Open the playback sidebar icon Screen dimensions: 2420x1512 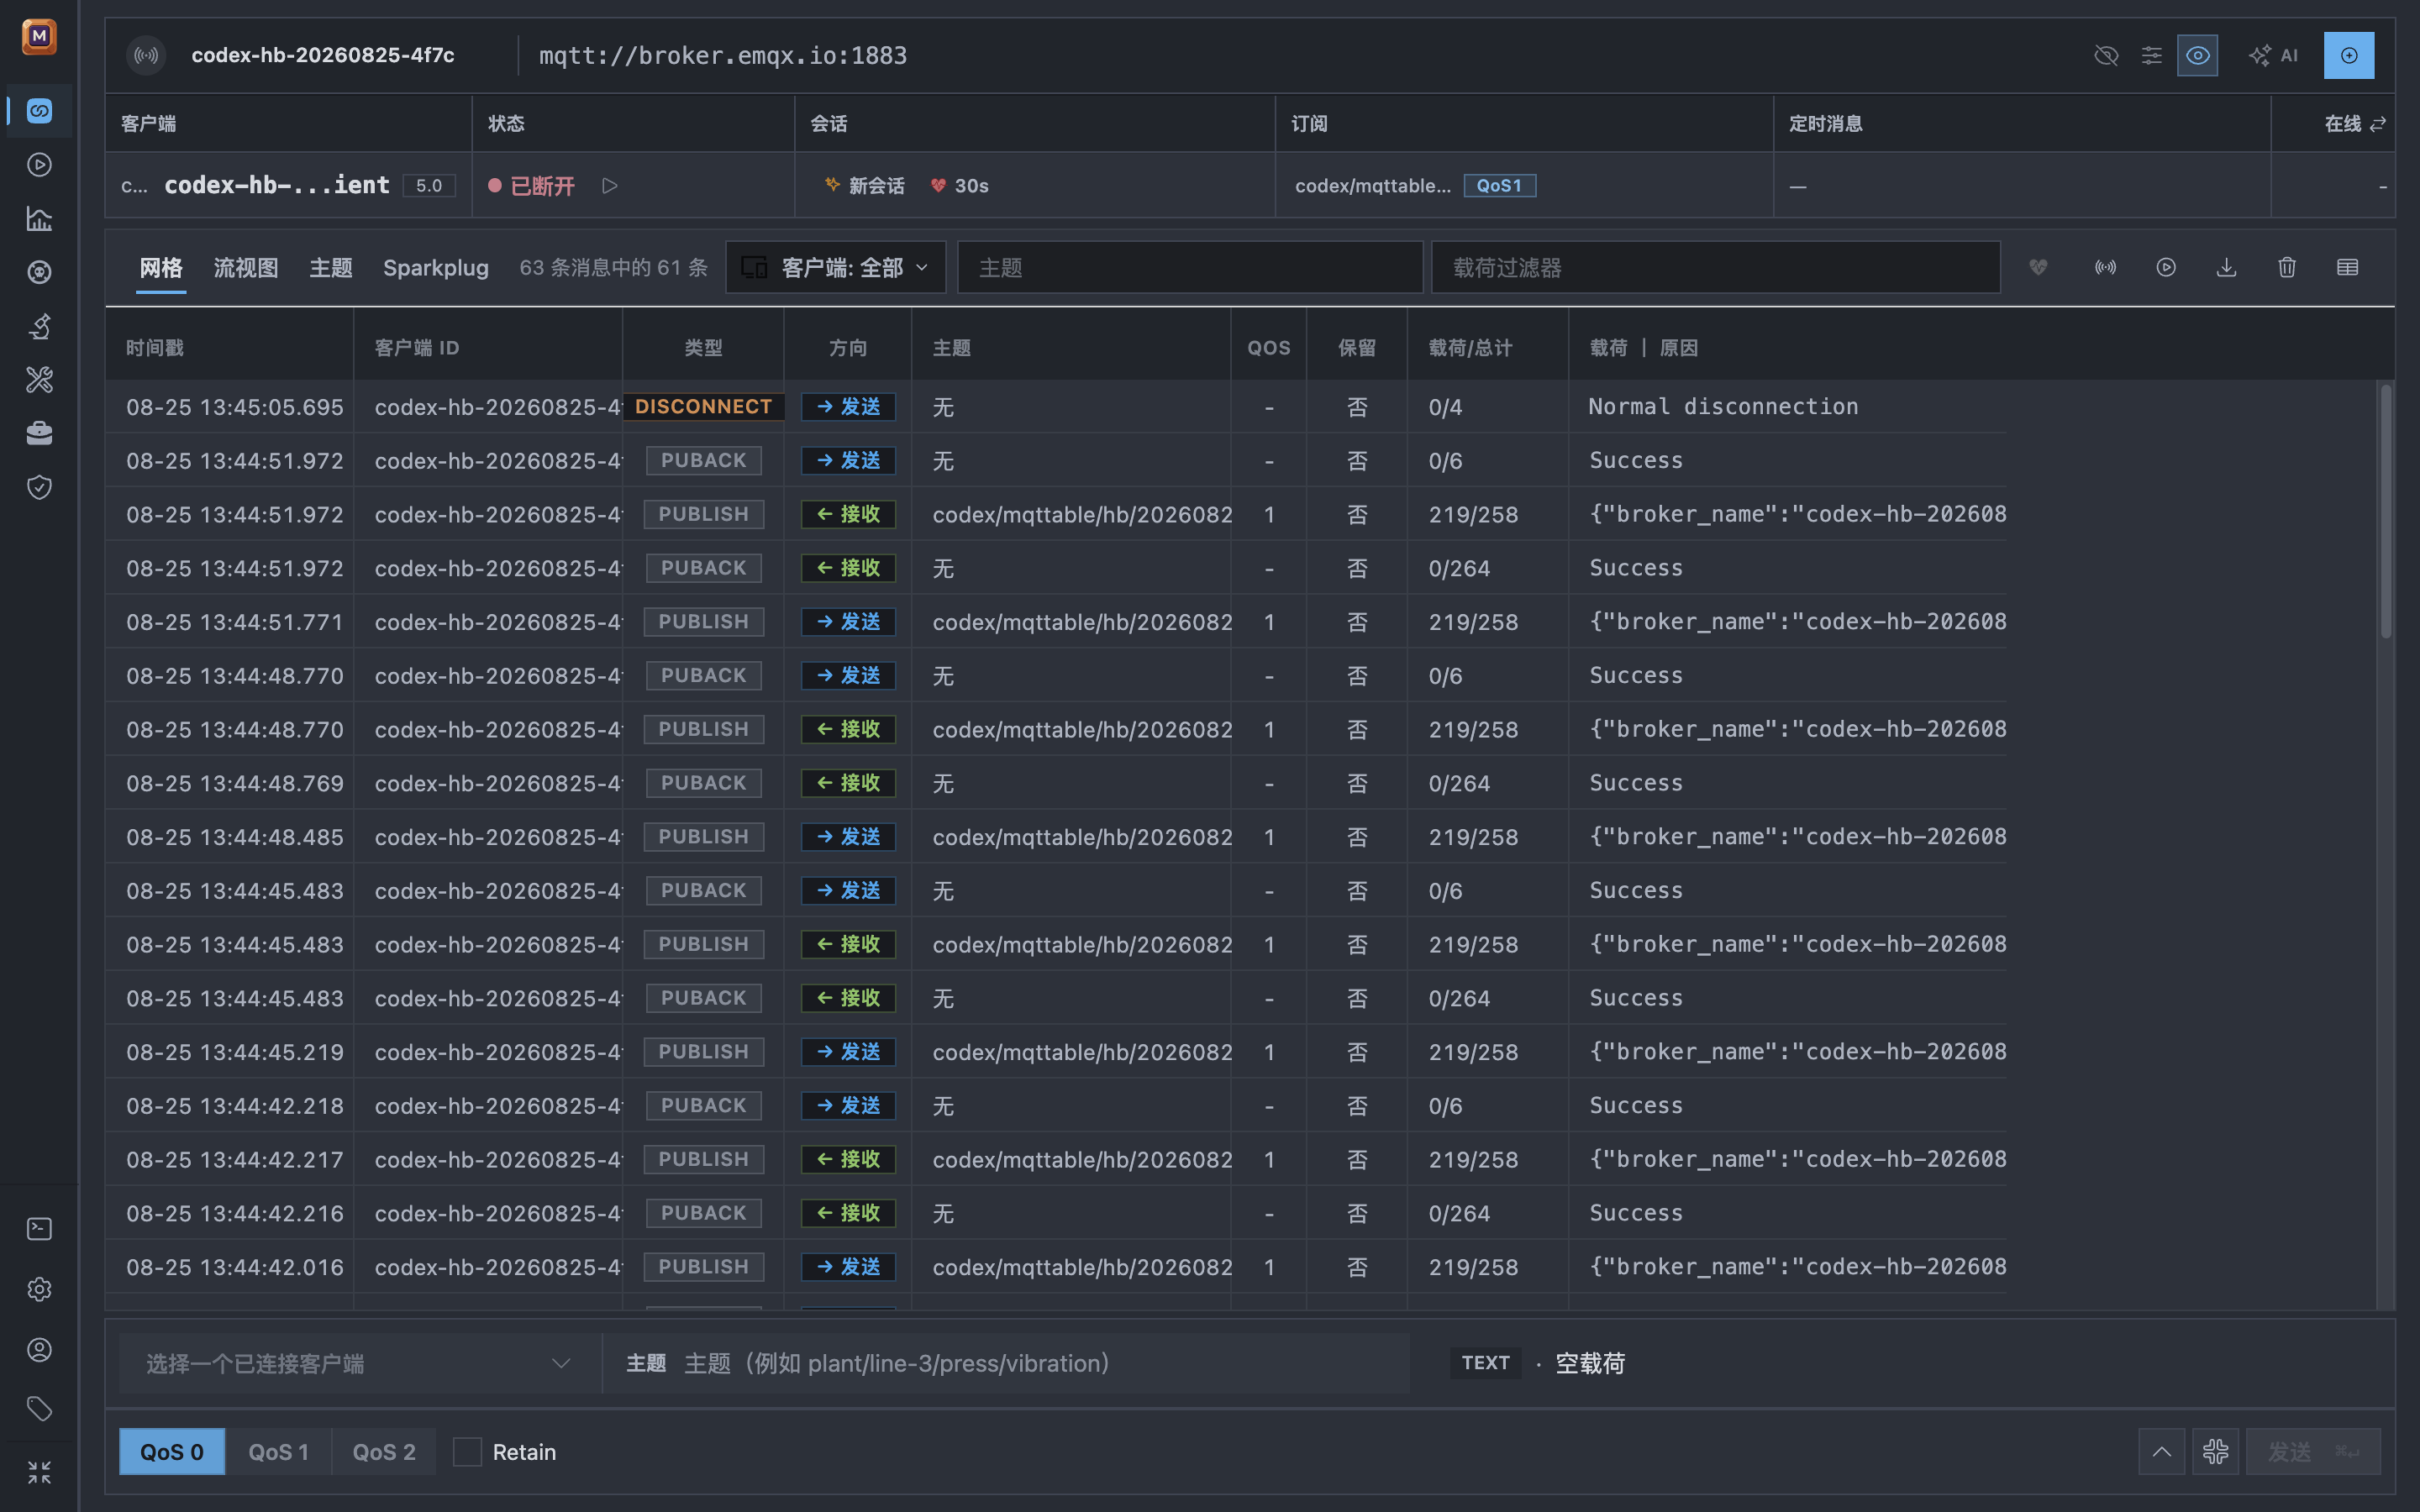coord(39,164)
